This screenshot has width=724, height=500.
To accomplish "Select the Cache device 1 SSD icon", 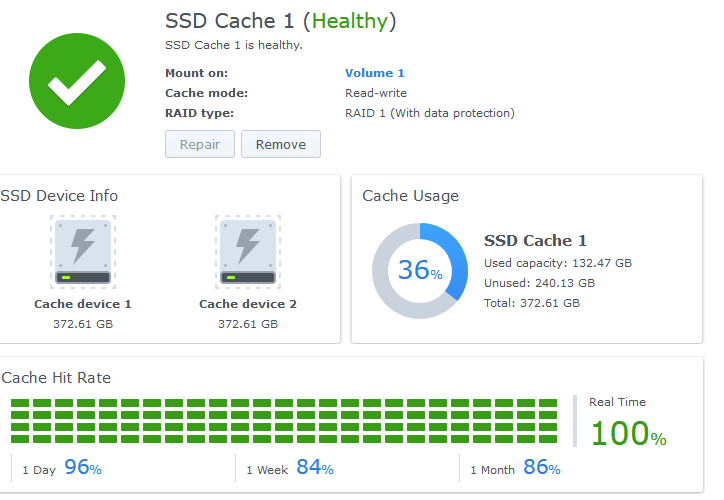I will (83, 252).
